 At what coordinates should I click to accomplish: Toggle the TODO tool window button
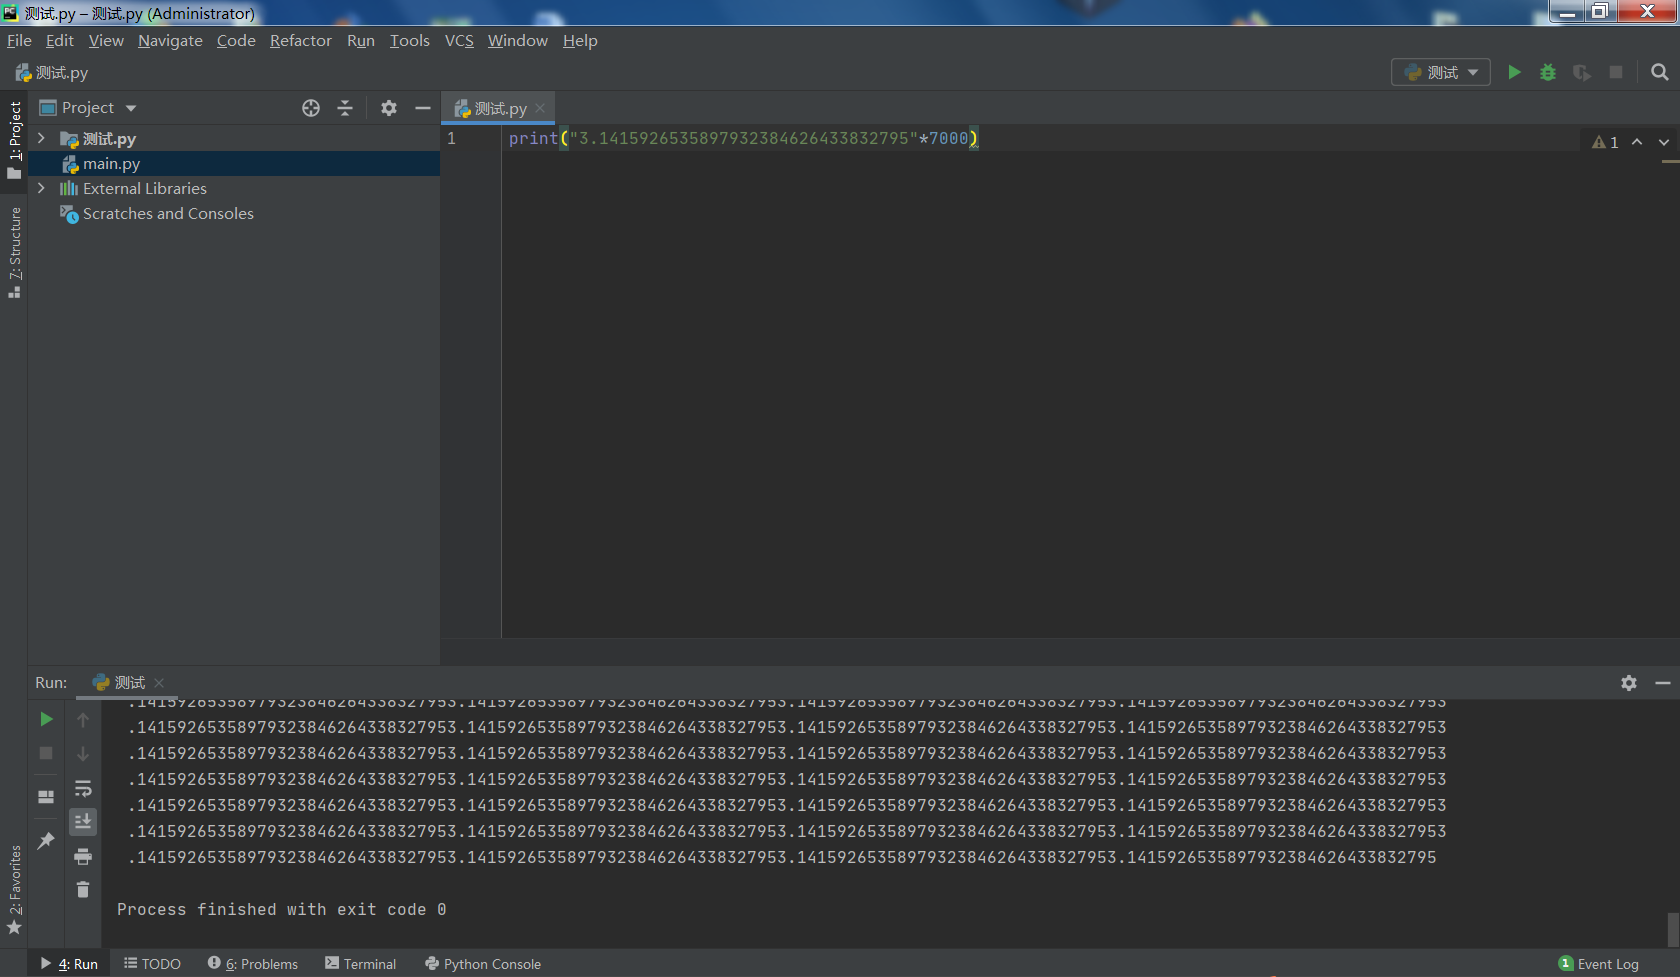152,964
